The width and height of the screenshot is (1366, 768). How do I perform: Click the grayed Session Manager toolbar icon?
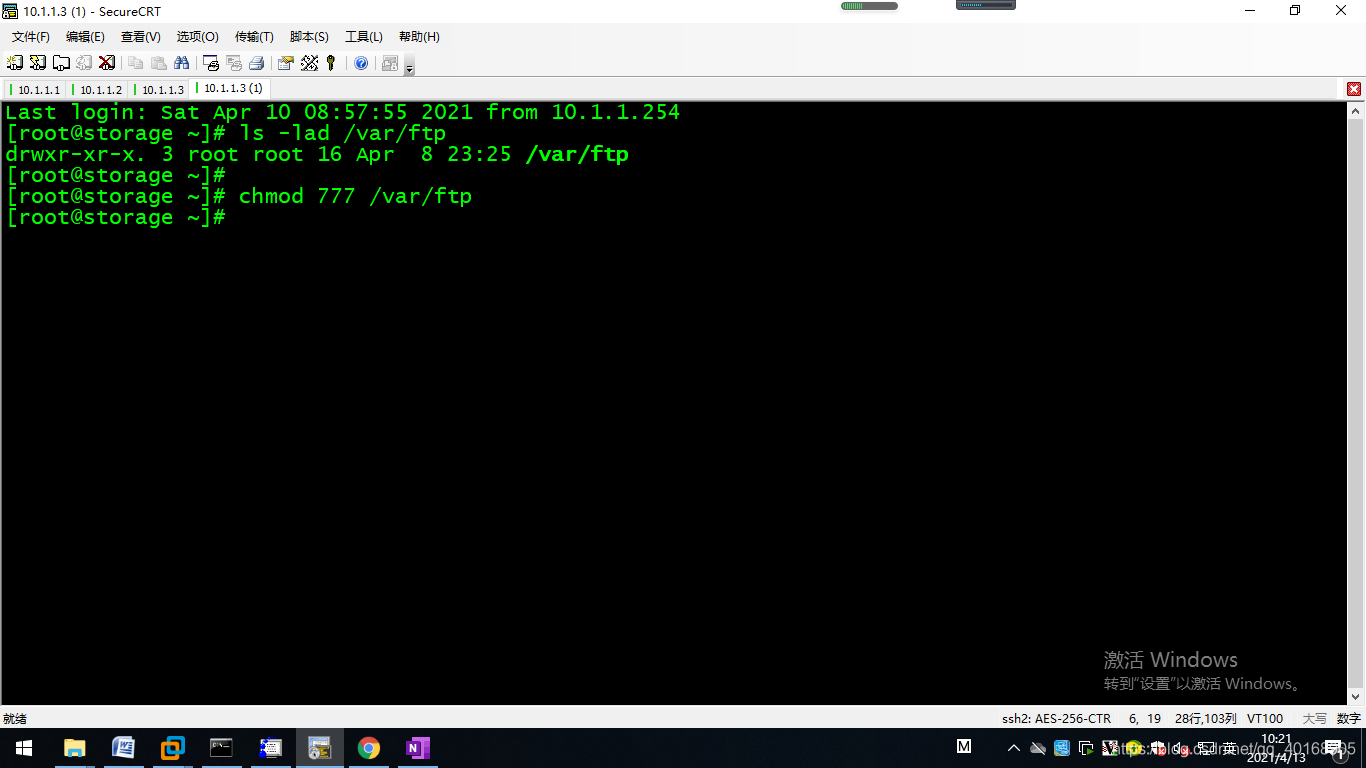click(x=390, y=63)
